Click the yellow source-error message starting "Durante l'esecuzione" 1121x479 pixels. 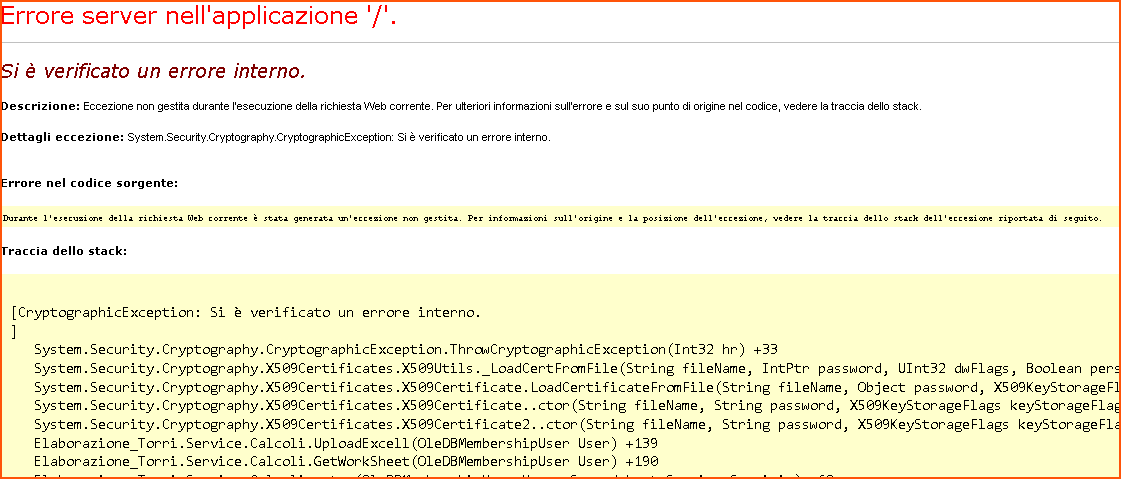pos(552,217)
